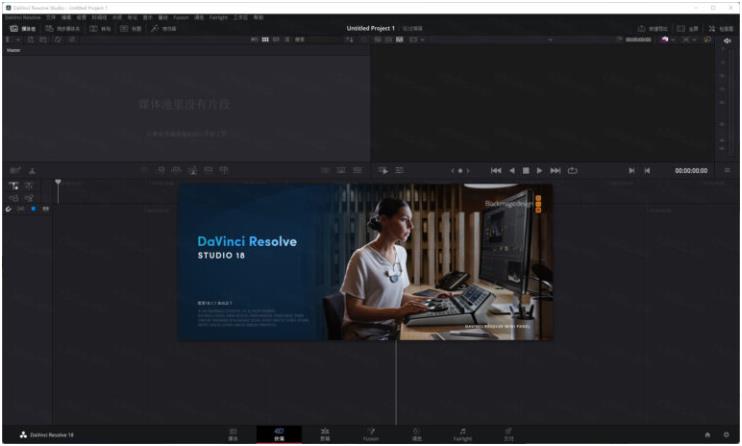Open the Deliver page tab
Screen dimensions: 742x446
tap(508, 435)
